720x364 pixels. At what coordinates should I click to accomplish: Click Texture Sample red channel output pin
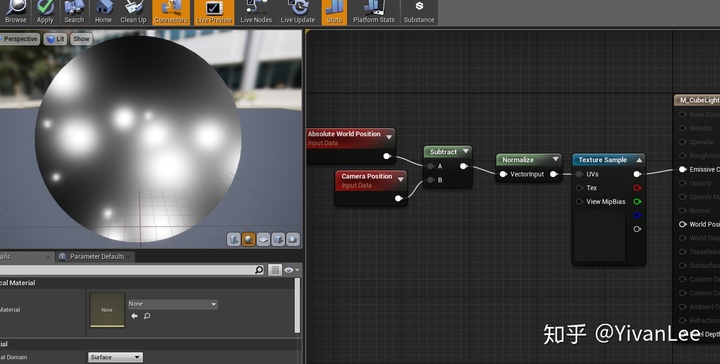[637, 188]
